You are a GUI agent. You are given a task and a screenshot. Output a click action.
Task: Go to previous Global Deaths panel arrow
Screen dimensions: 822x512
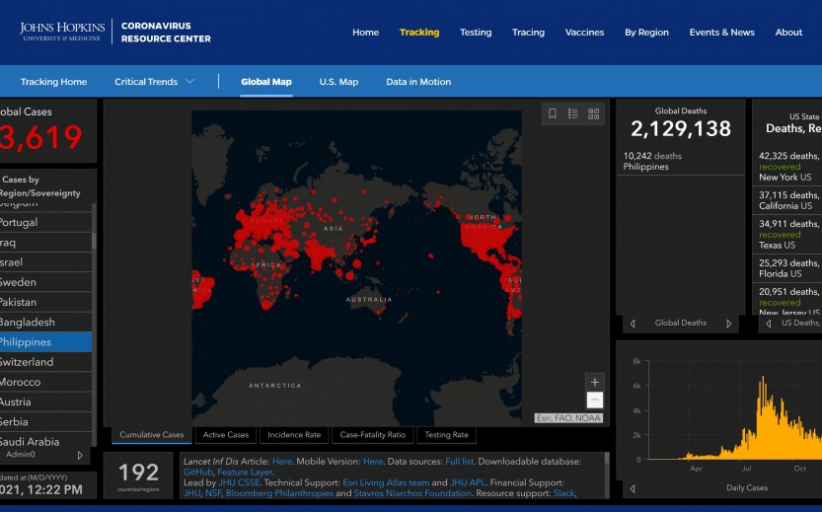(631, 324)
